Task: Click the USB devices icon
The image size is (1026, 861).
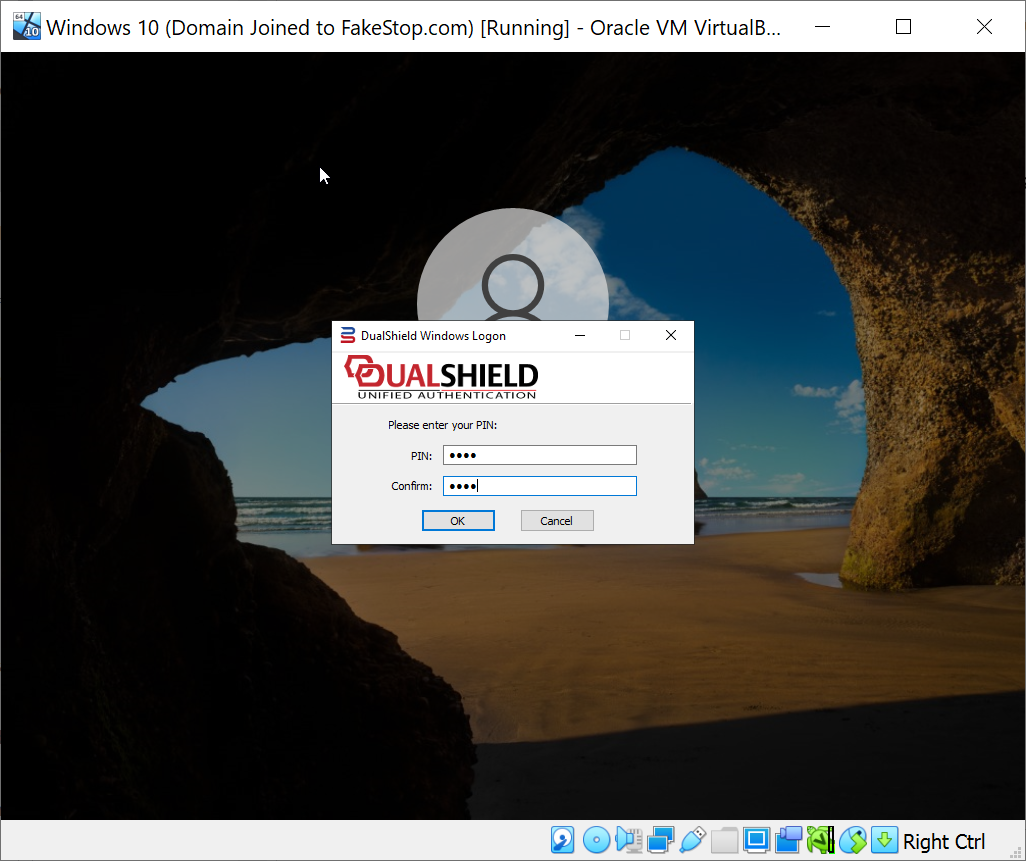Action: click(x=692, y=840)
